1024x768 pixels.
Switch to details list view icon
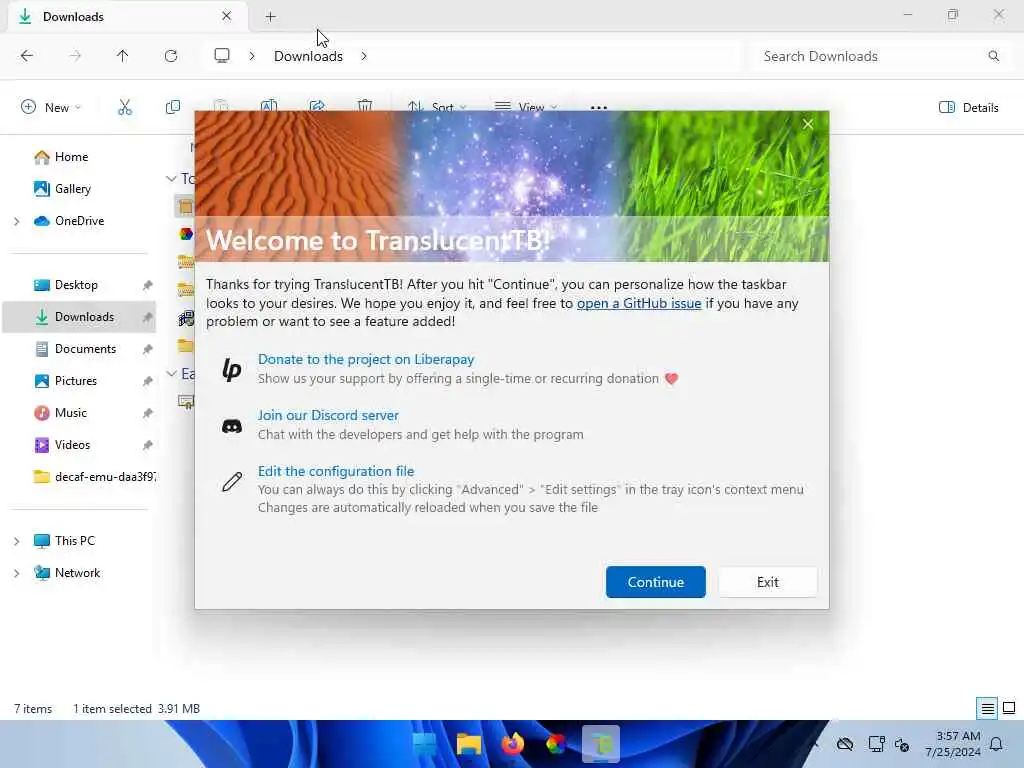tap(987, 708)
